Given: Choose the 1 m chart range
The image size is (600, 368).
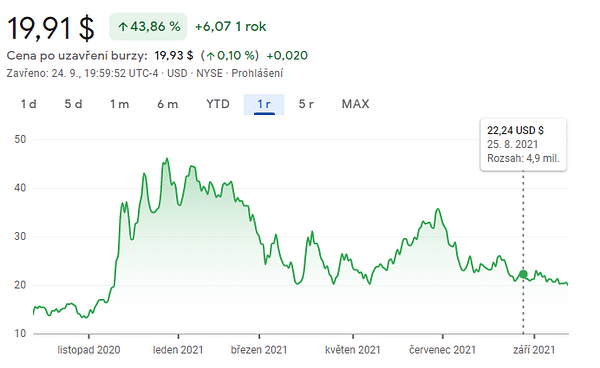Looking at the screenshot, I should [120, 104].
